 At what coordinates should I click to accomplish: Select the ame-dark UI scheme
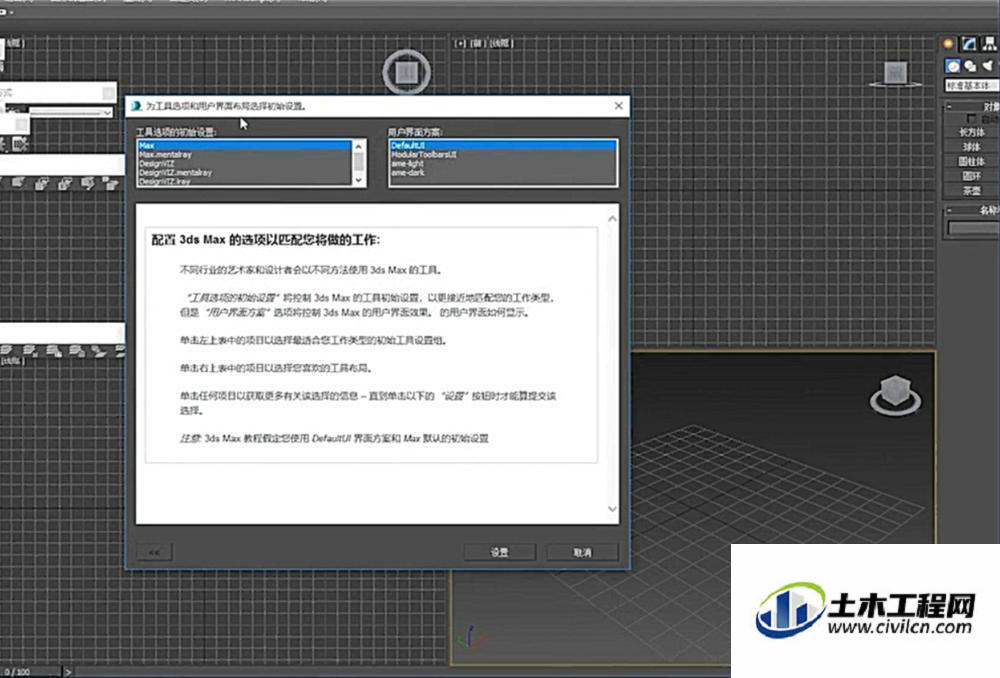coord(503,172)
